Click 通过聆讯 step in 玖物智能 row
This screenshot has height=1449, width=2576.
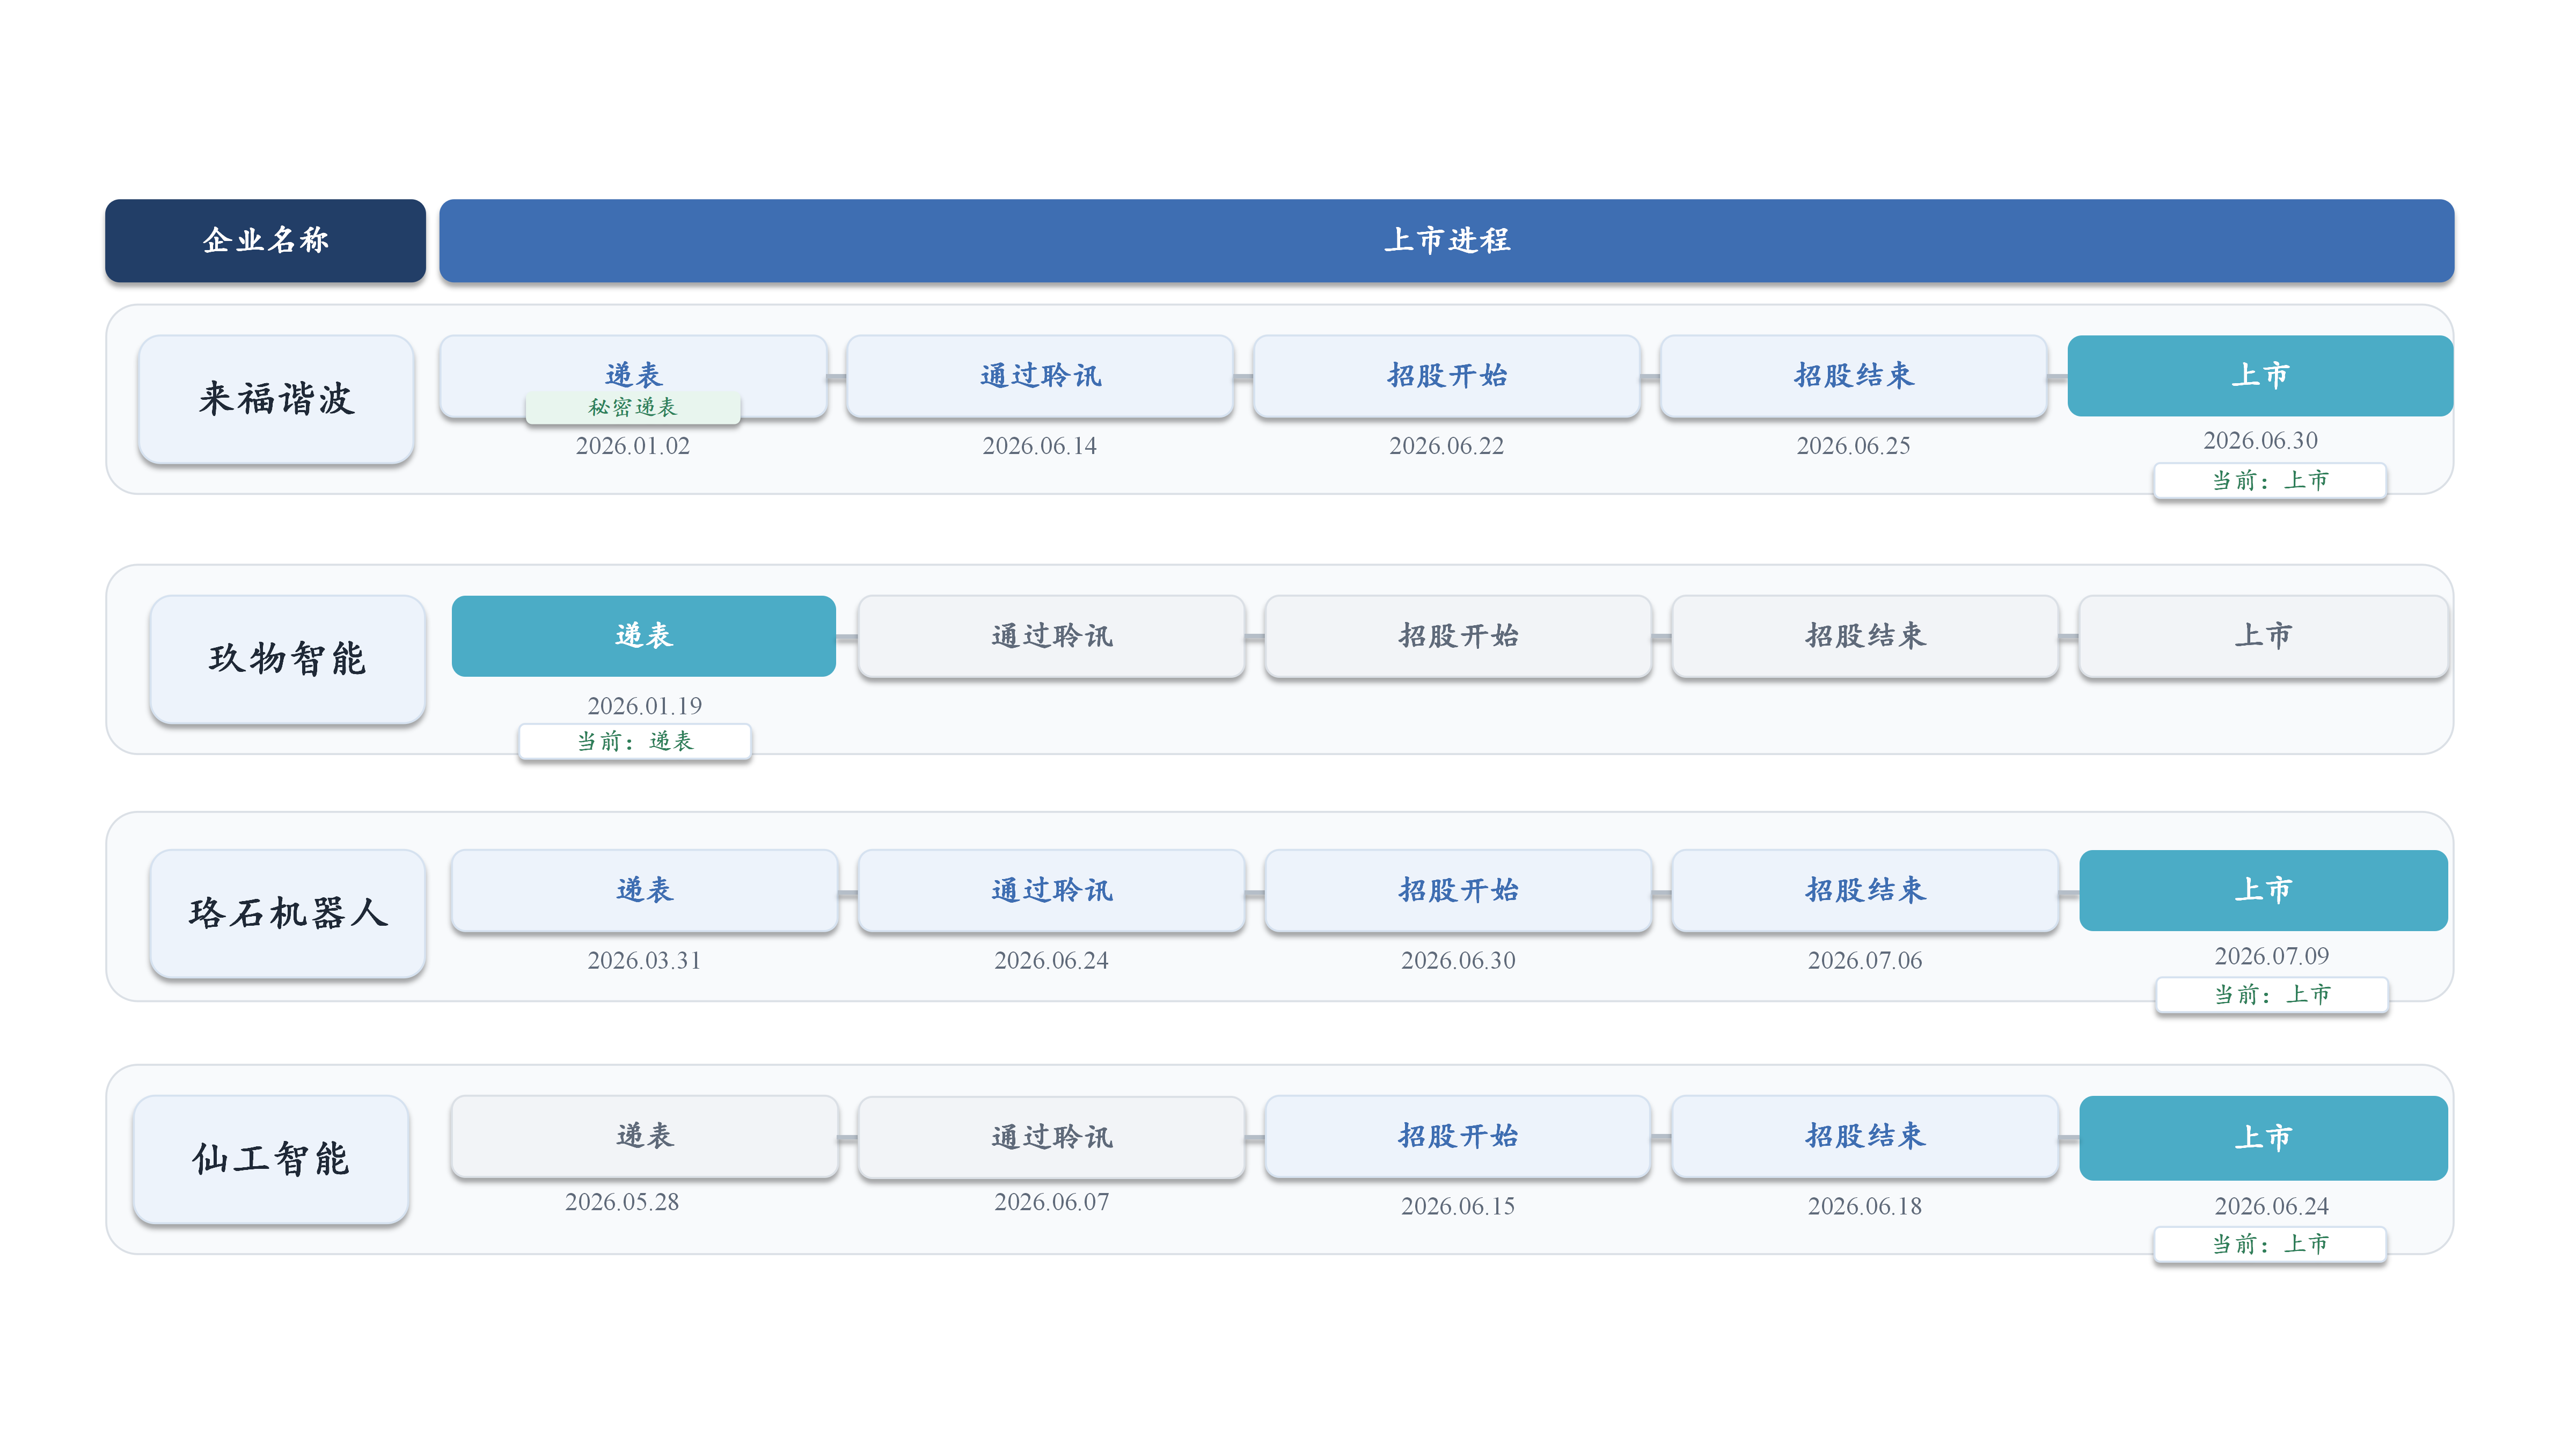[x=1051, y=636]
